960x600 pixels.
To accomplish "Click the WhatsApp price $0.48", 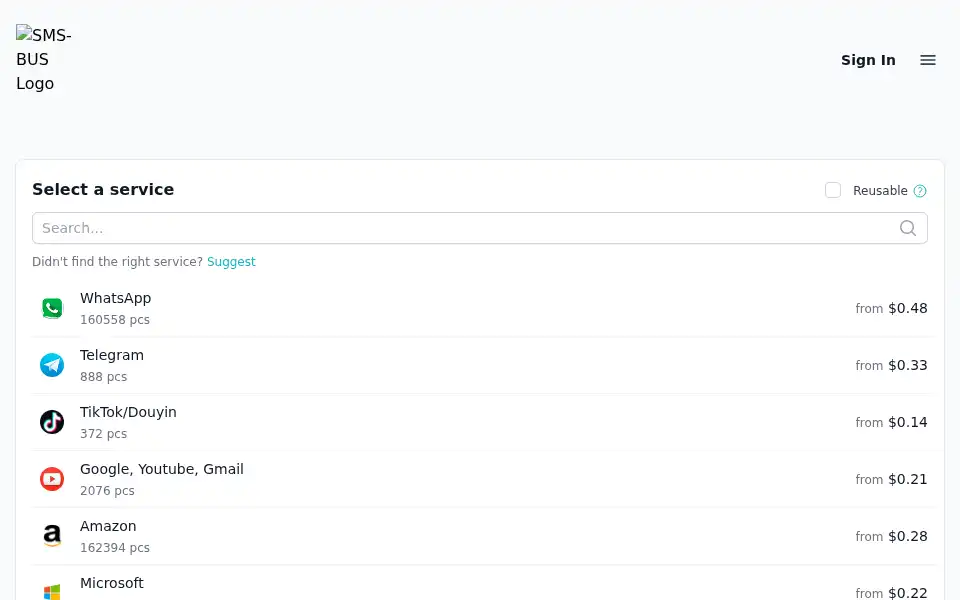I will click(907, 308).
